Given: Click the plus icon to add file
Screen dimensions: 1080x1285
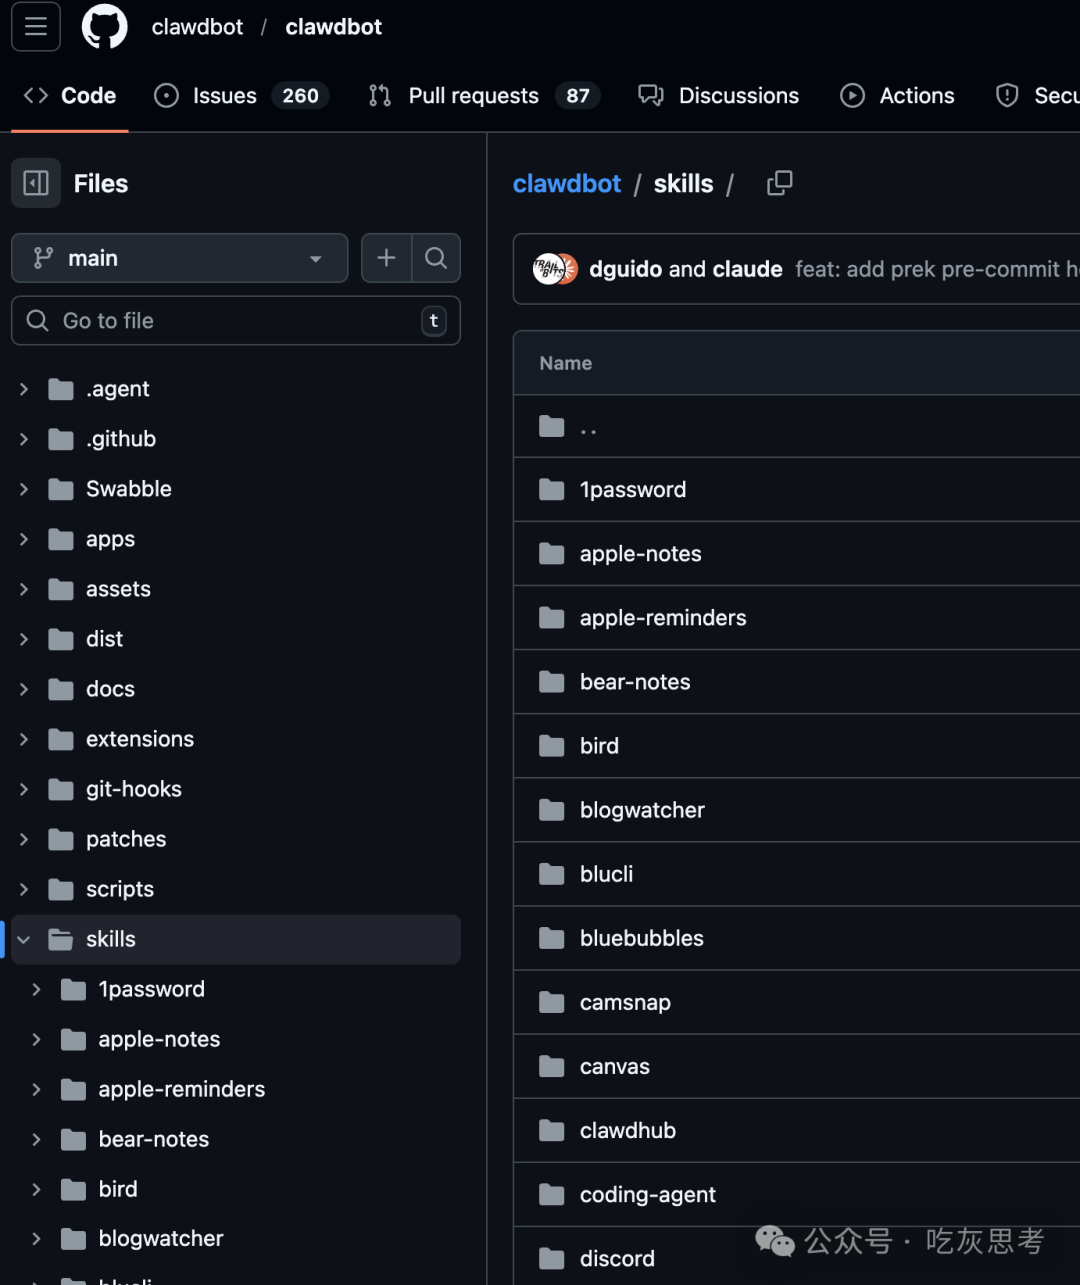Looking at the screenshot, I should point(386,258).
